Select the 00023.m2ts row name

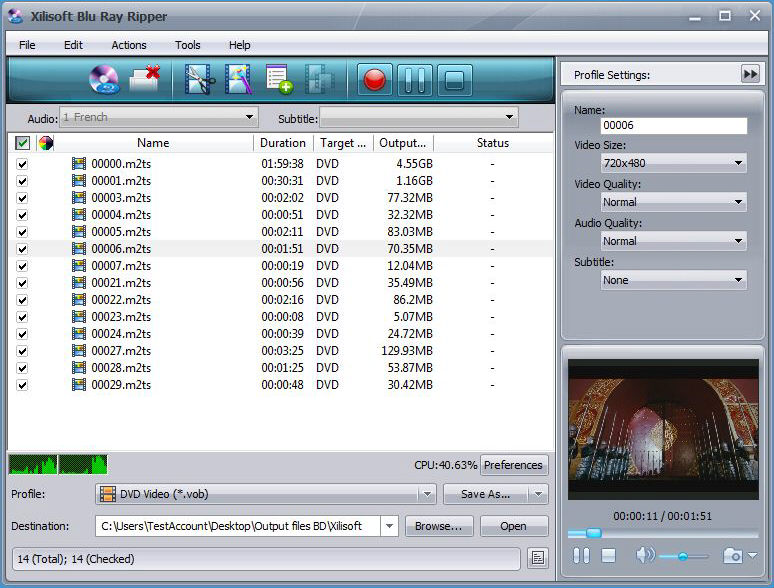point(121,317)
